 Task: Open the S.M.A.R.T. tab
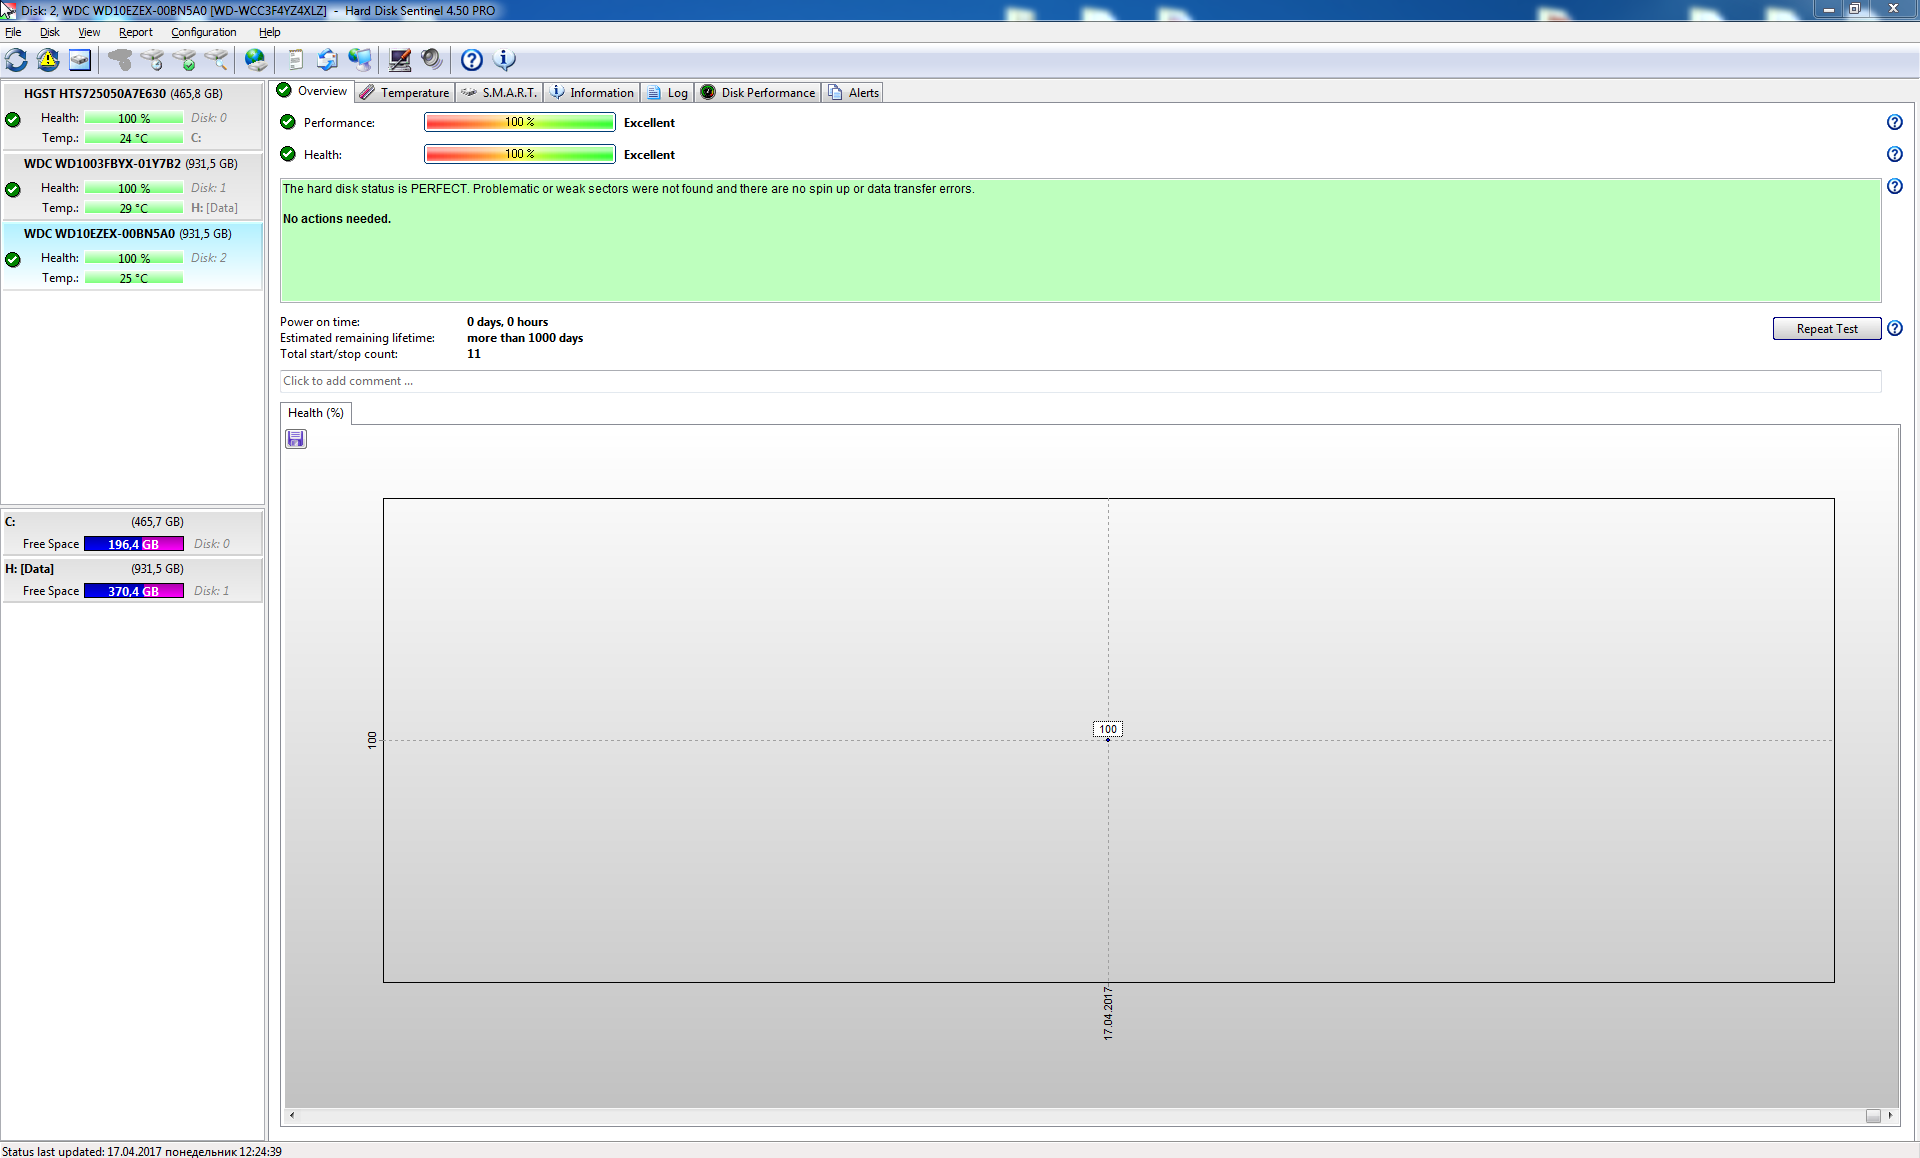[x=499, y=92]
